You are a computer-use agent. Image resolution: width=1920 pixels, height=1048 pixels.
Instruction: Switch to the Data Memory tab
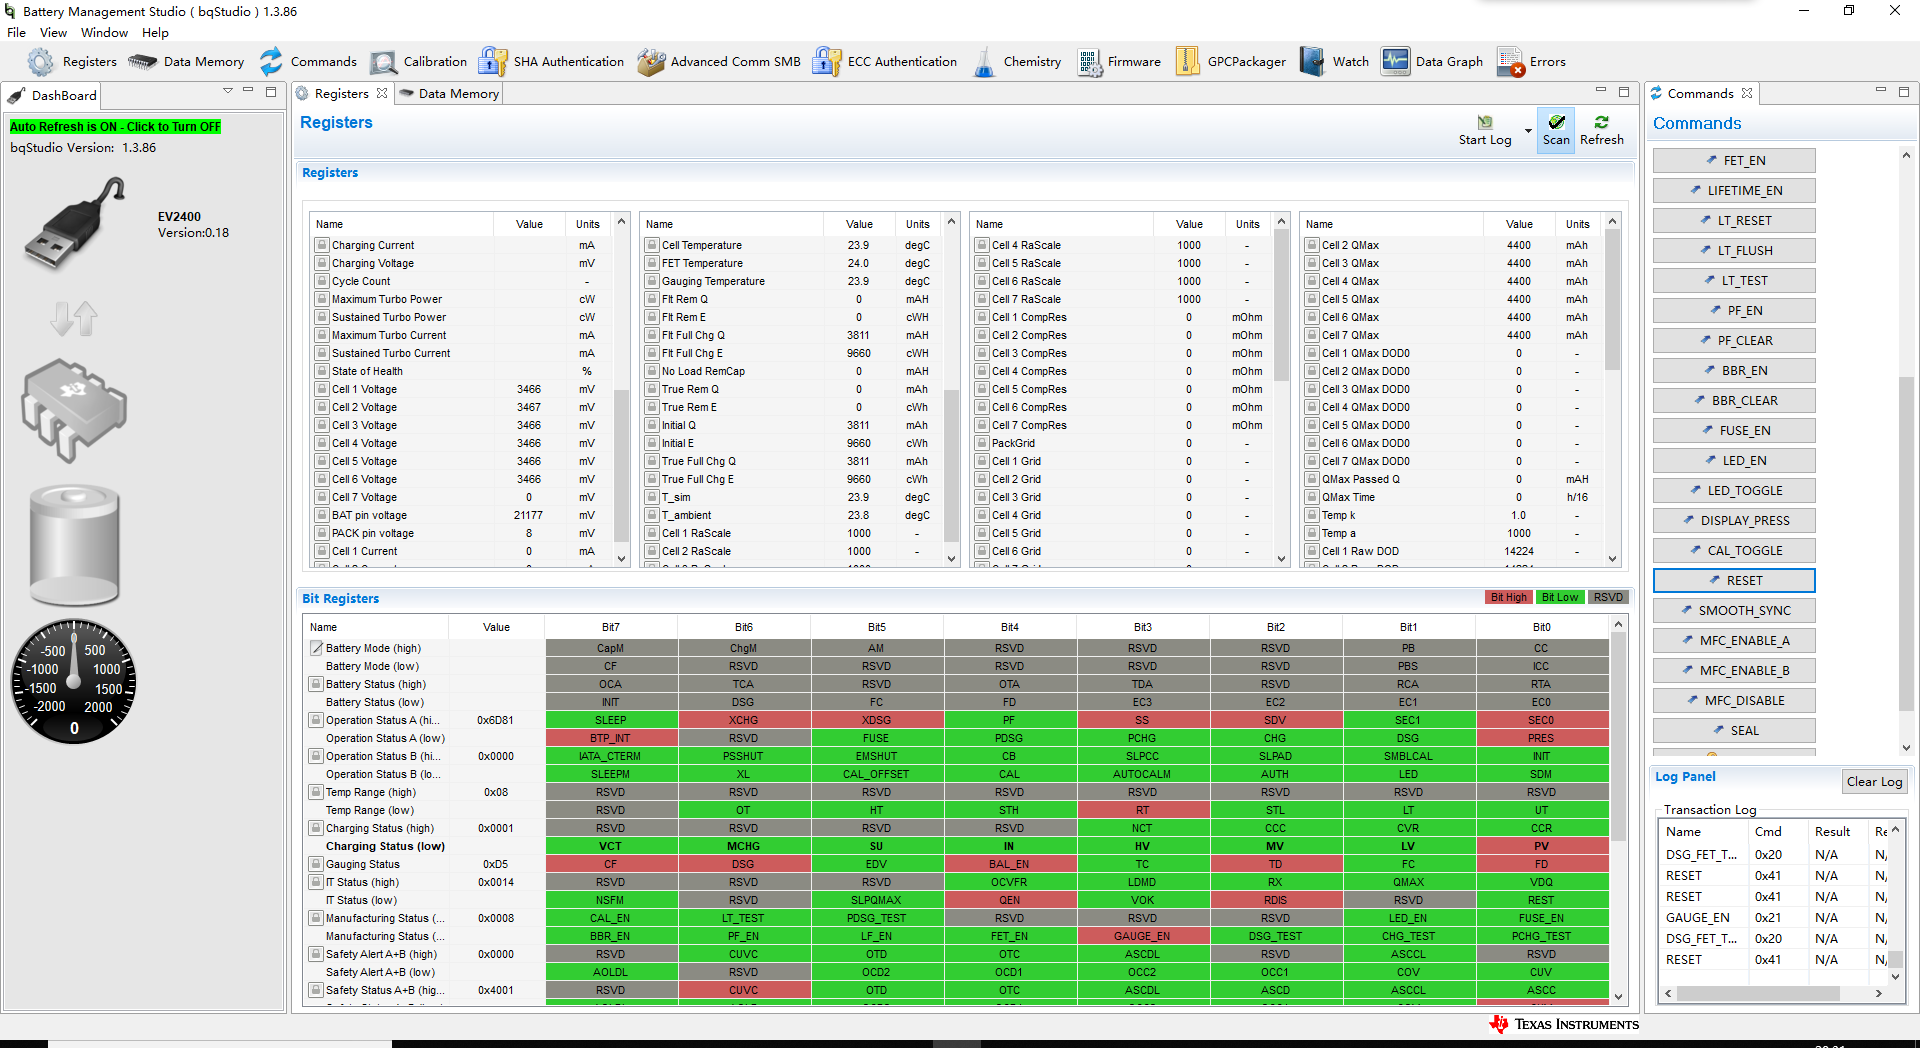pyautogui.click(x=448, y=93)
